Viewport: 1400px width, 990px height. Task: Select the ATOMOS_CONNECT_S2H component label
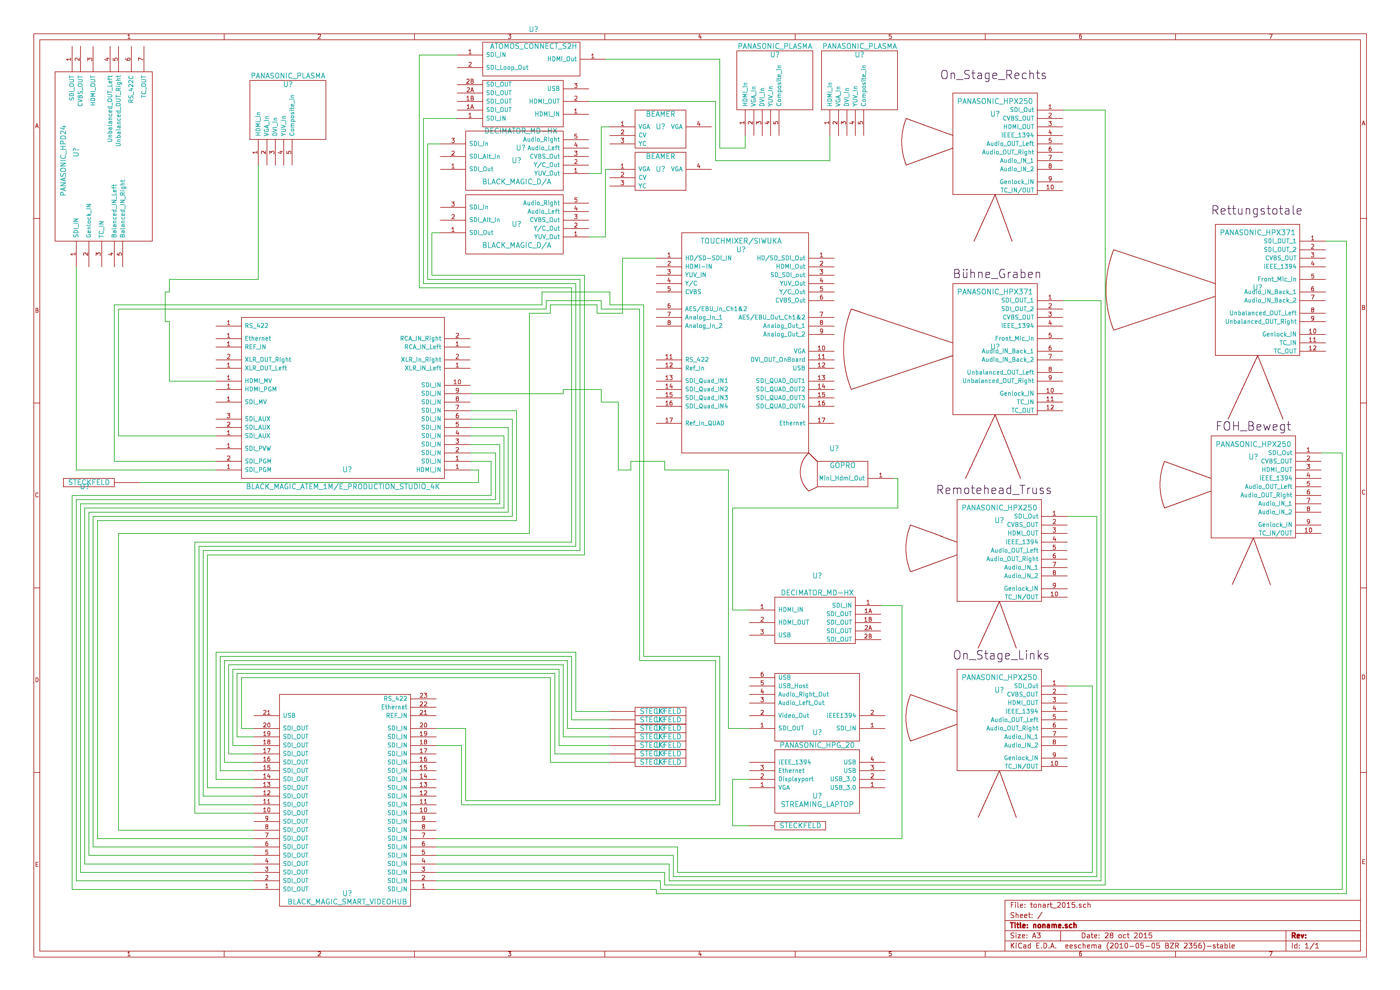(531, 46)
